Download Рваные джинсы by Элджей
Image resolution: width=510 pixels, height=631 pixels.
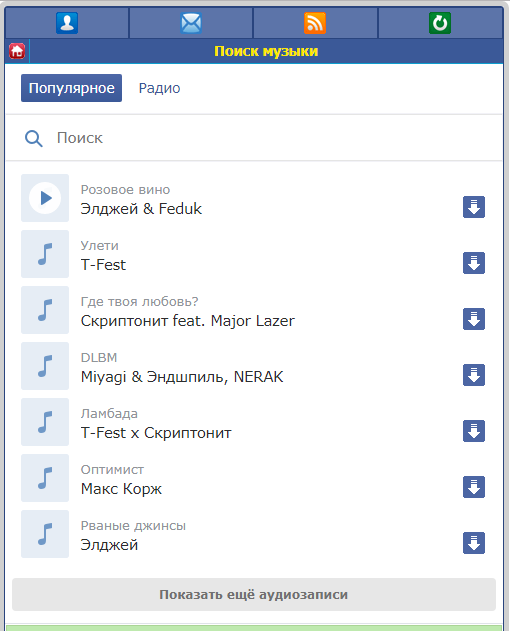[474, 543]
